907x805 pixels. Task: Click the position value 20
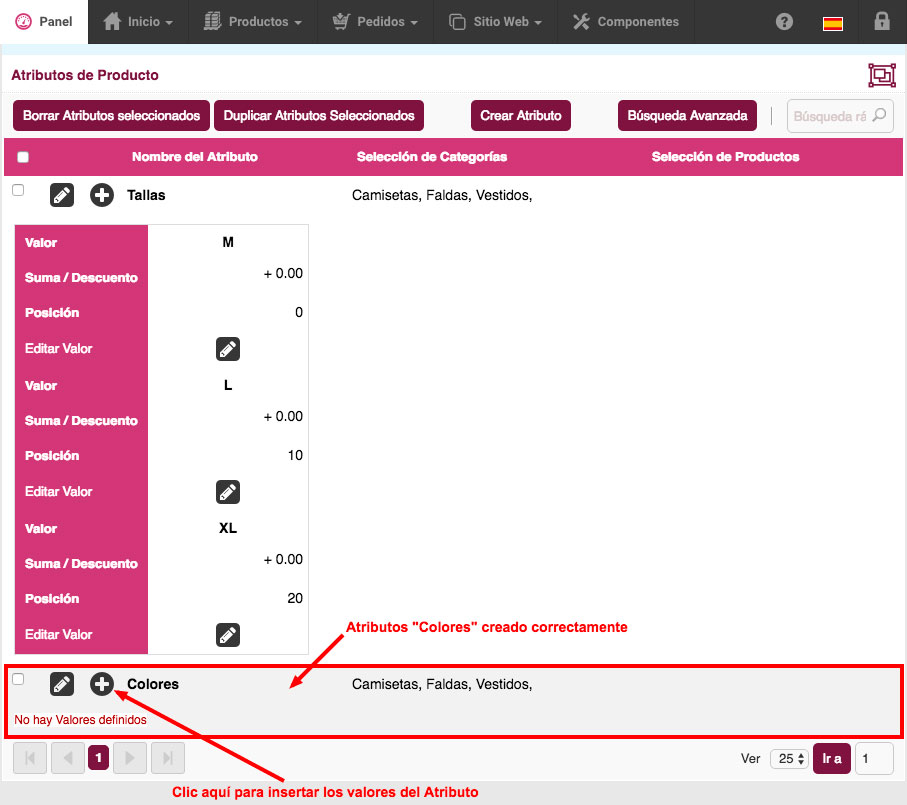295,599
